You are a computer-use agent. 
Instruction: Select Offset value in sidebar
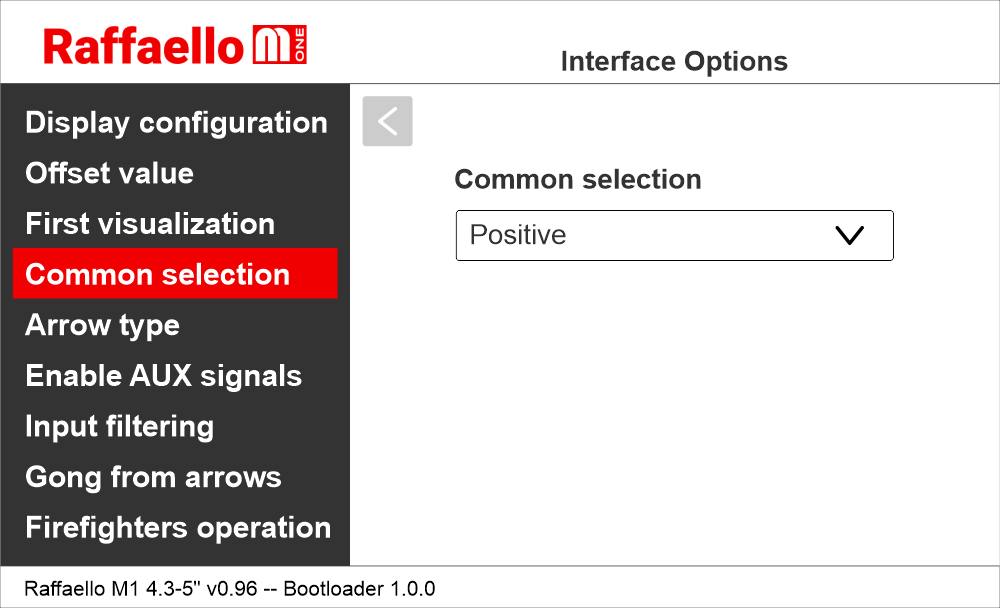click(109, 173)
